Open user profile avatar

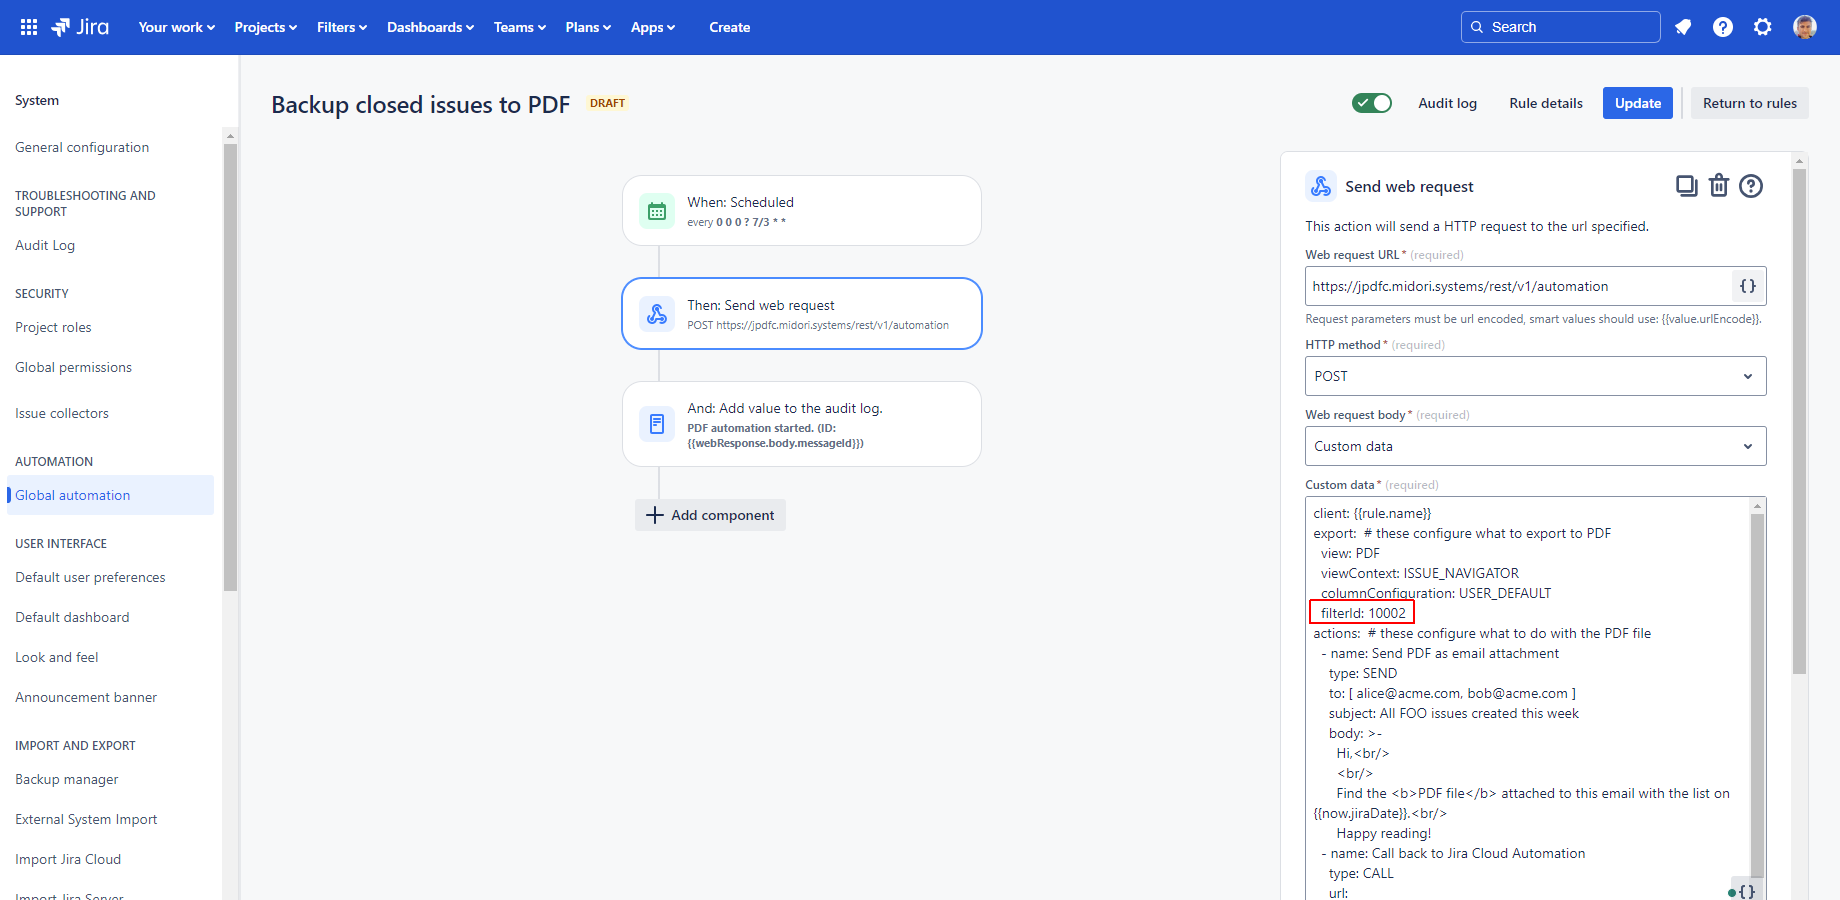click(1805, 27)
